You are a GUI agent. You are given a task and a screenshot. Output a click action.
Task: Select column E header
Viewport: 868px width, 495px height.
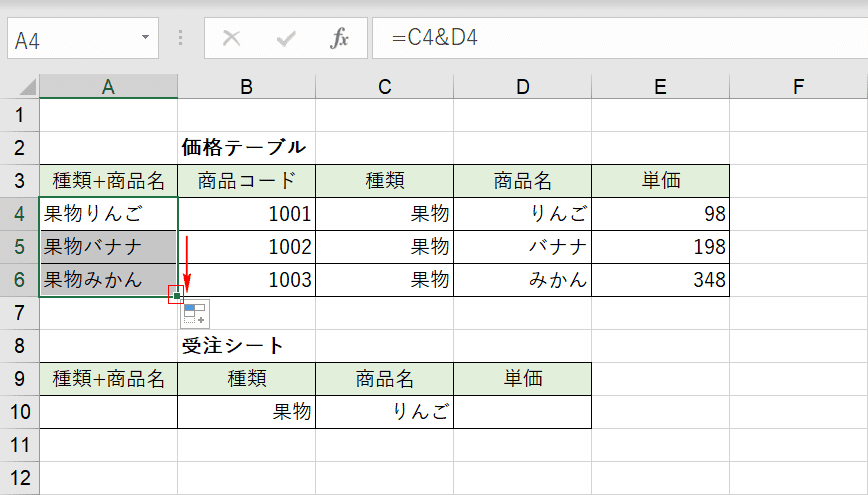click(x=660, y=87)
